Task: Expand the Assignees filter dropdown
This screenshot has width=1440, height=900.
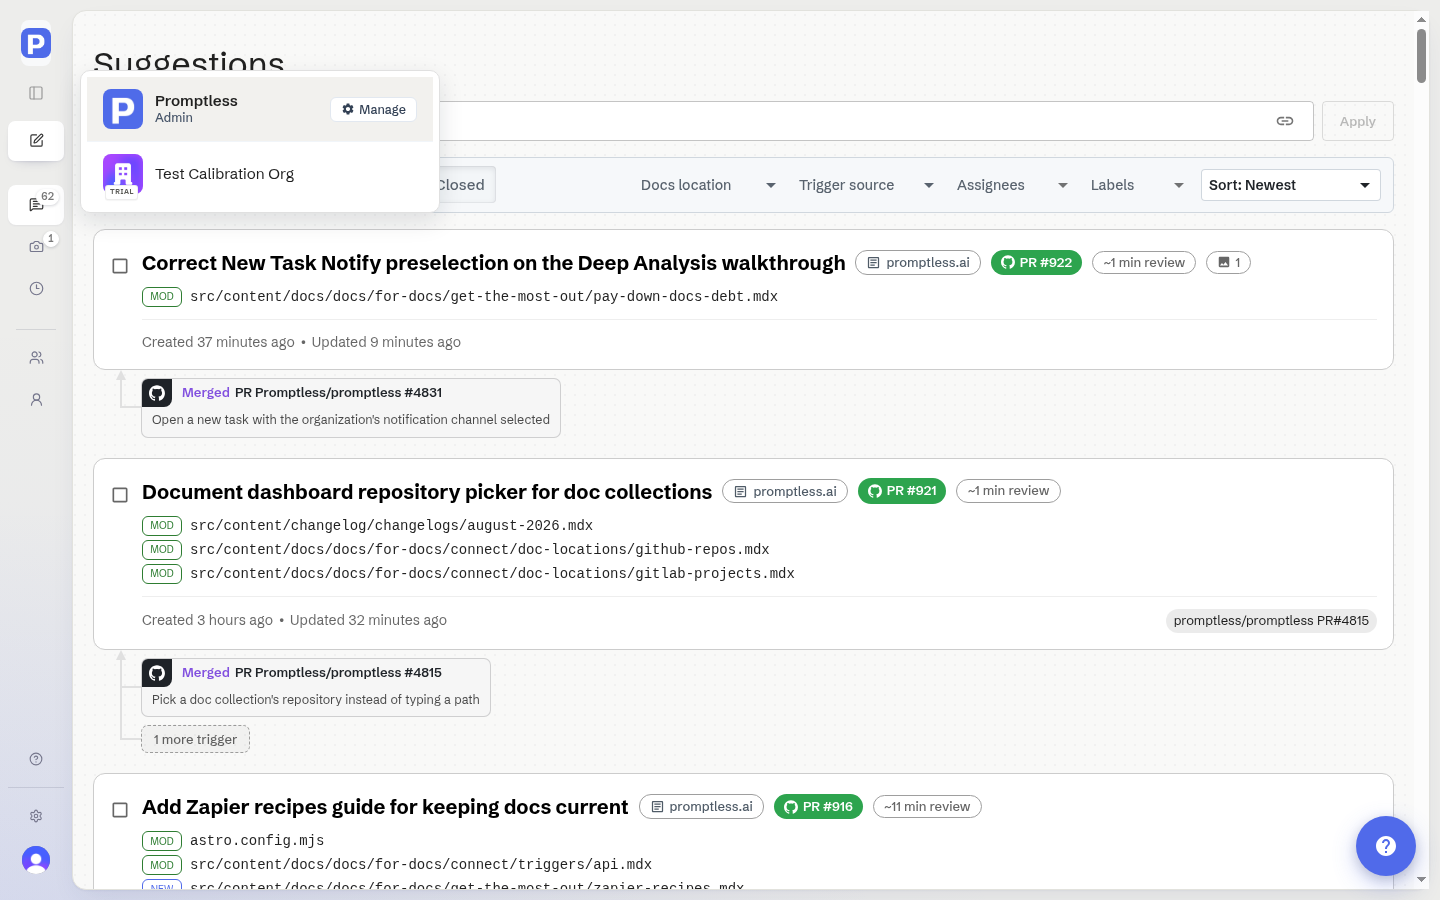Action: 1012,185
